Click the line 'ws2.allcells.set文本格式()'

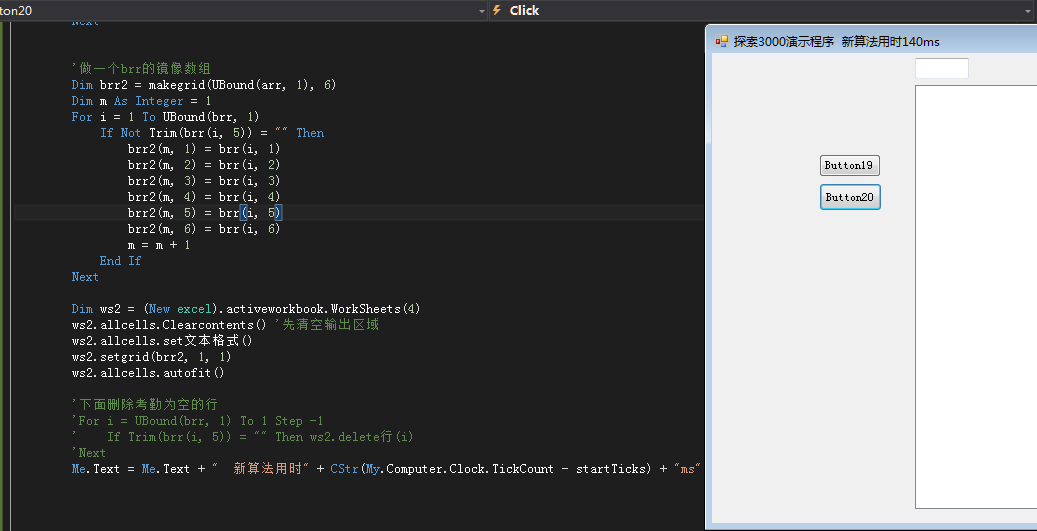162,341
